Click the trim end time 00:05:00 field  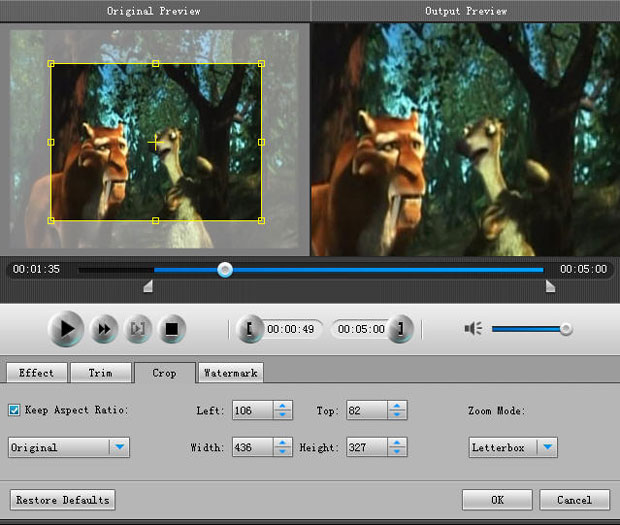(361, 329)
